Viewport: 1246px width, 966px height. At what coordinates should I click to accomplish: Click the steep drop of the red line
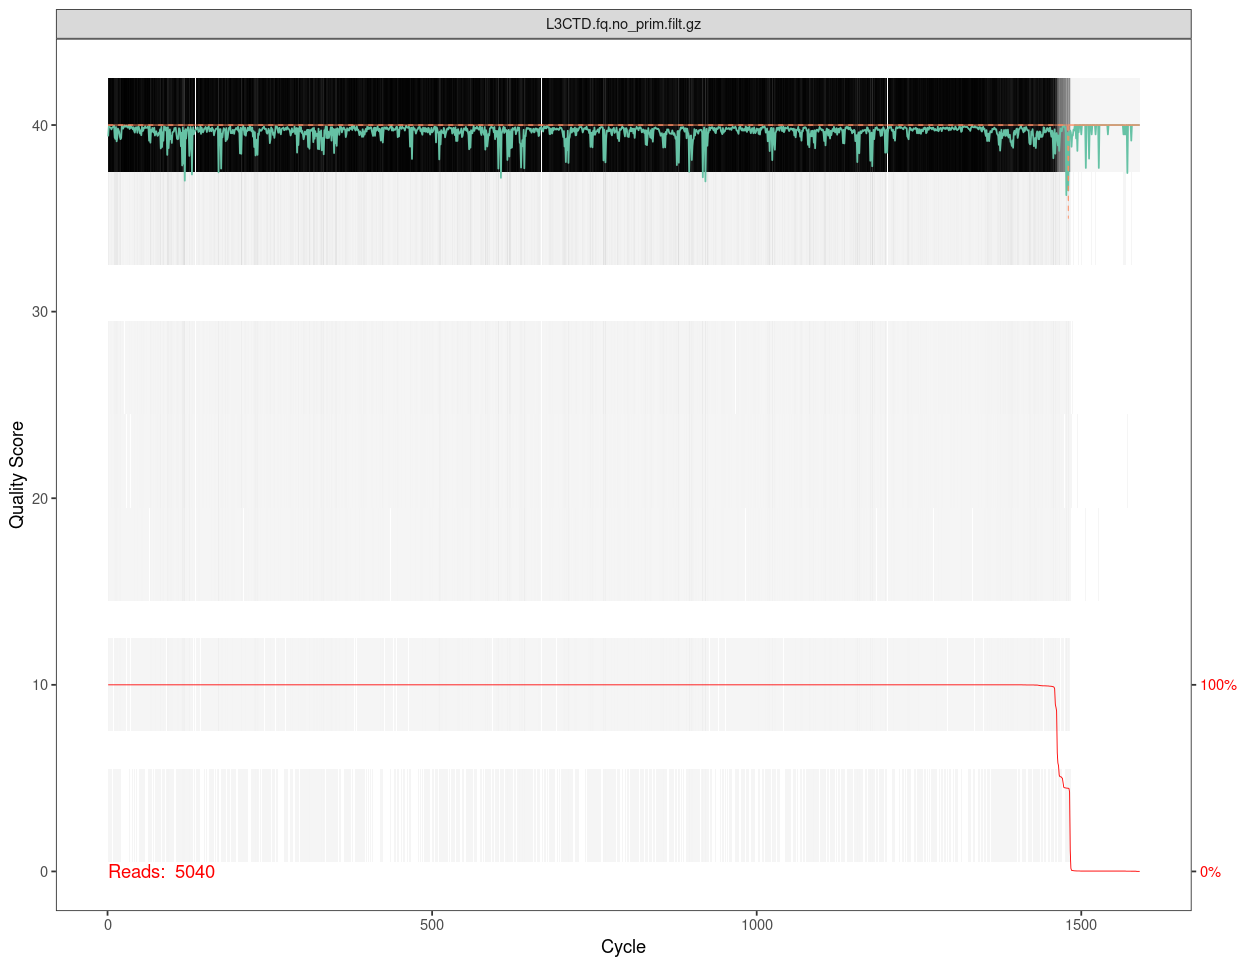(1058, 740)
